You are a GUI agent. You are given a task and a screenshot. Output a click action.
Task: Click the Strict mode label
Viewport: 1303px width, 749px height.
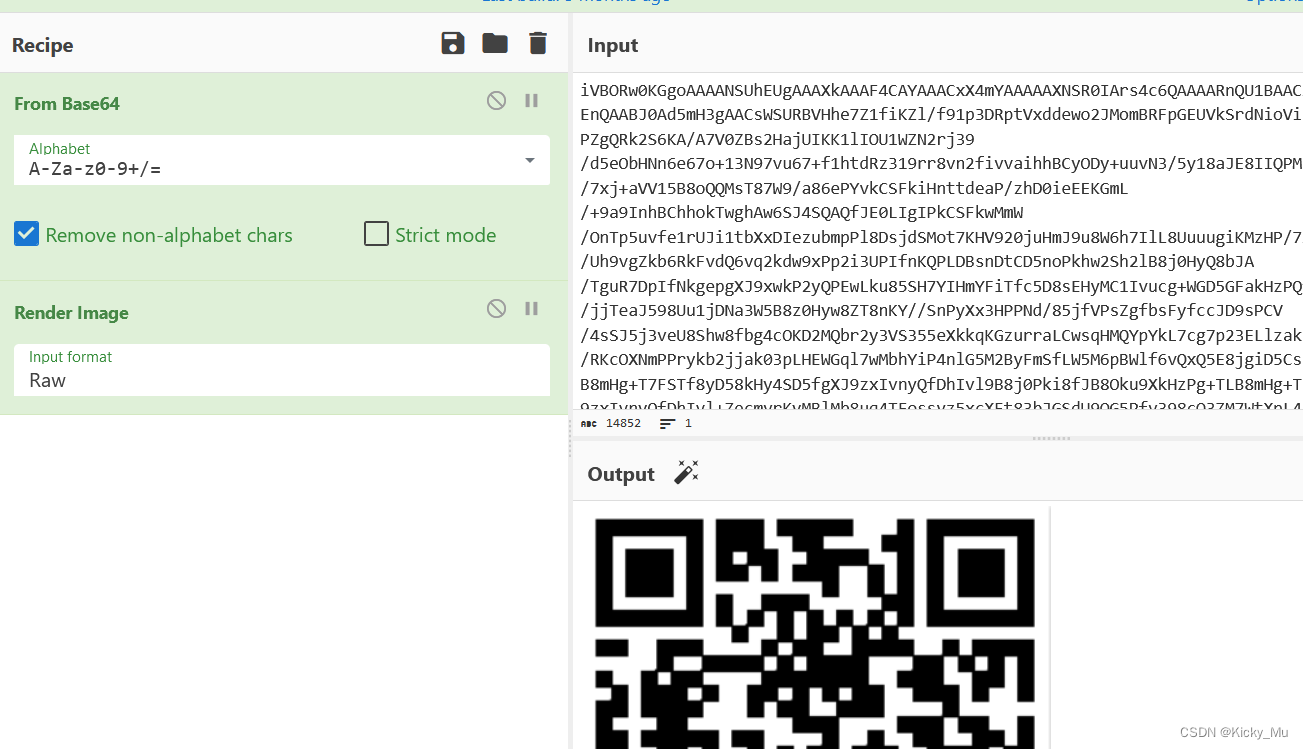[445, 235]
